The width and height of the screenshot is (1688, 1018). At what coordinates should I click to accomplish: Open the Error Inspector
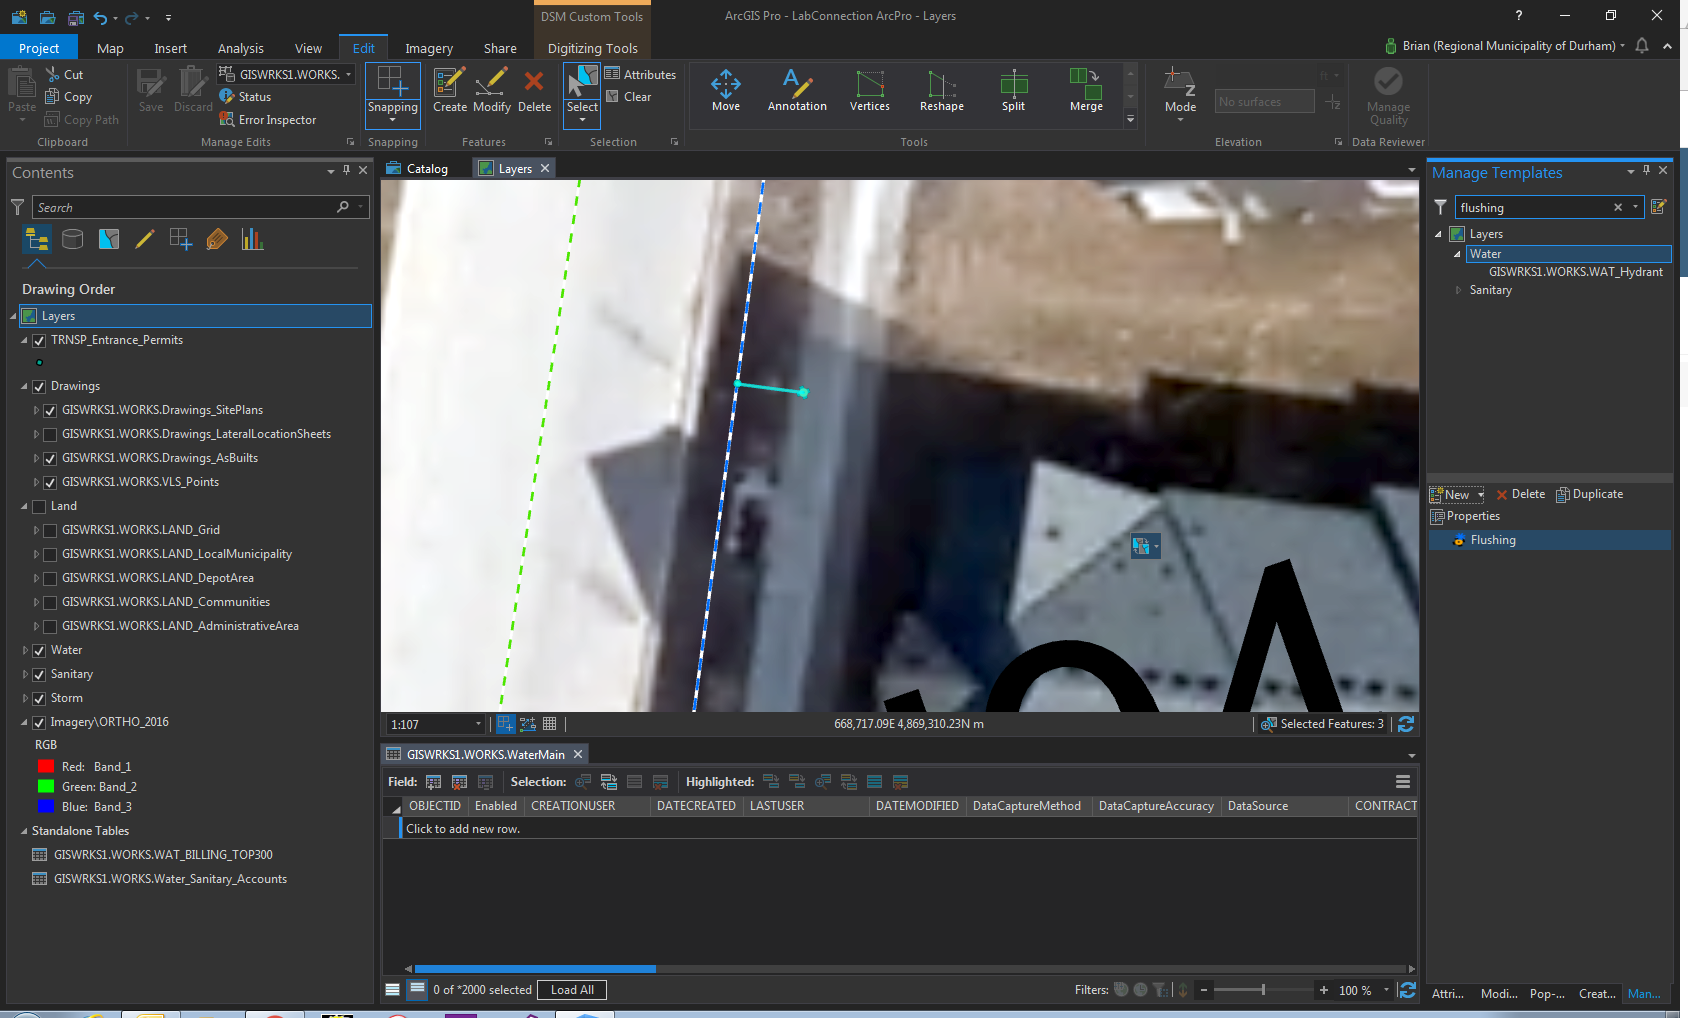(268, 120)
